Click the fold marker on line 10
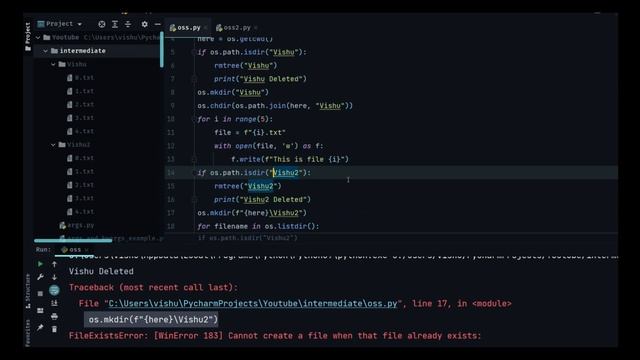Viewport: 640px width, 360px height. 194,119
